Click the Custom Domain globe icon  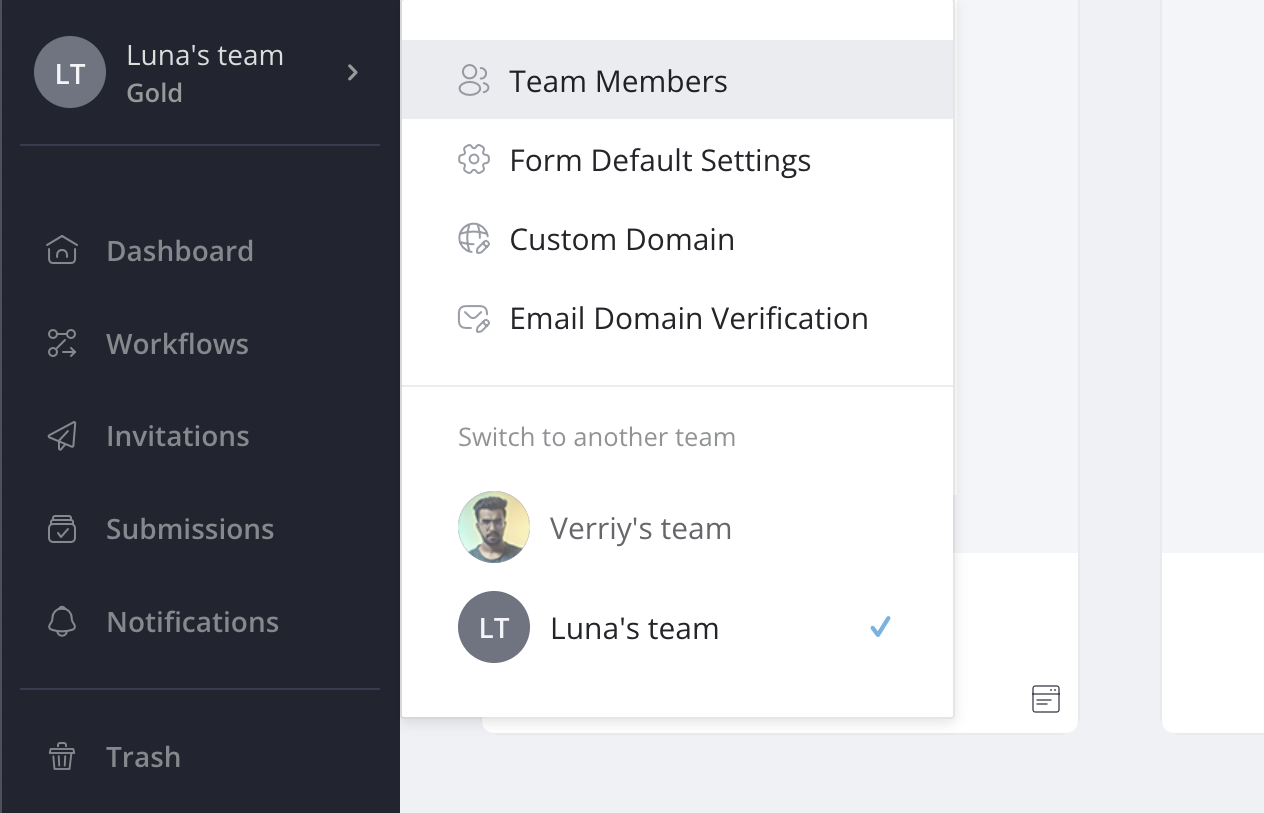click(473, 239)
